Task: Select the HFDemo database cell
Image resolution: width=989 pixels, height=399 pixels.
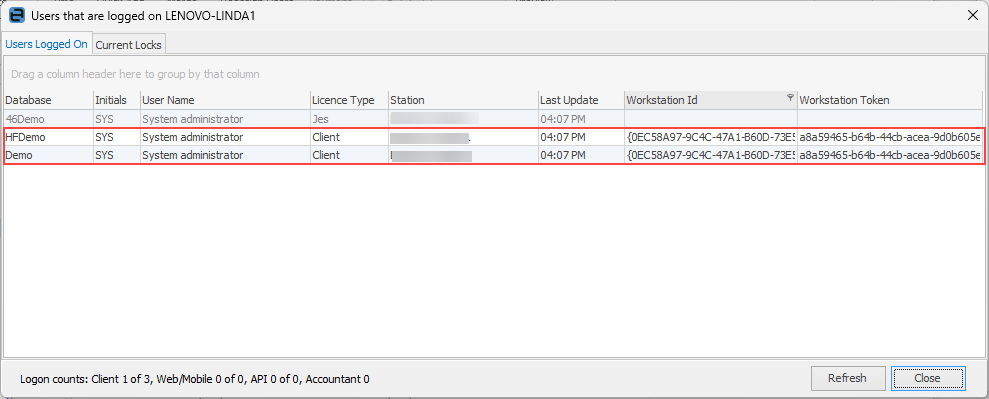Action: click(48, 137)
